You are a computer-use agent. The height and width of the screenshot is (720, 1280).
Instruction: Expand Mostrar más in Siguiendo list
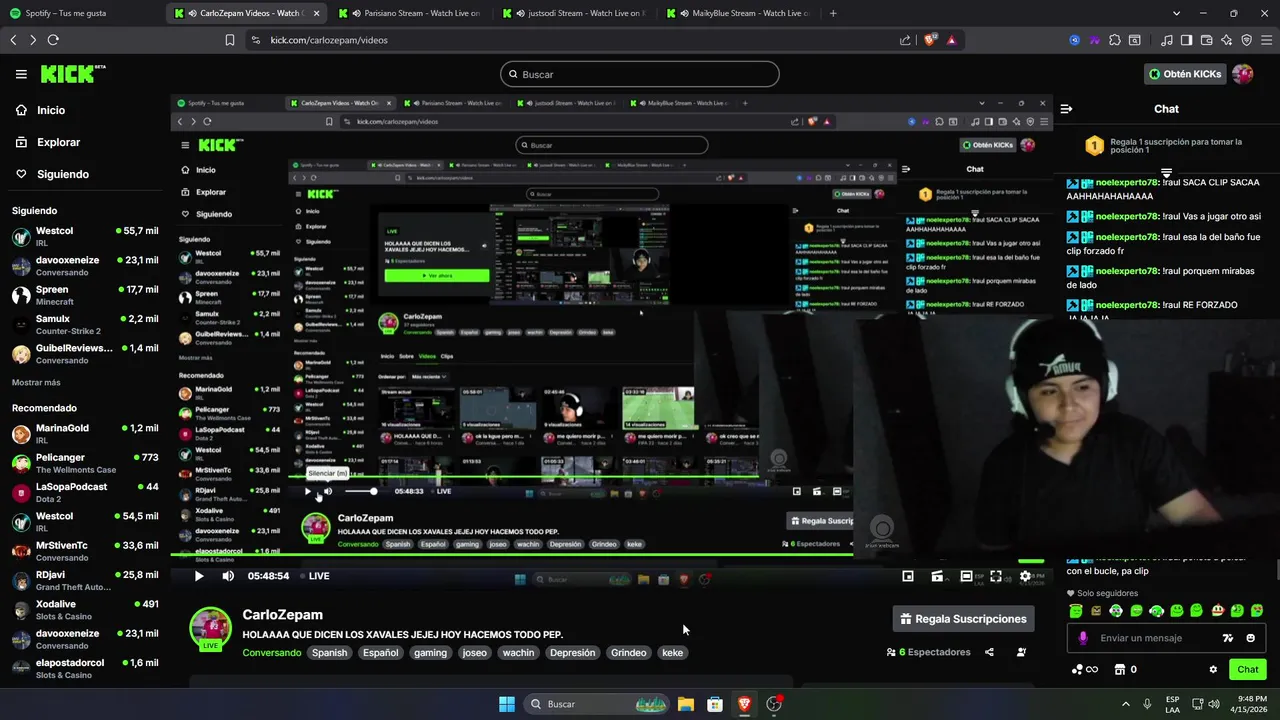click(36, 382)
